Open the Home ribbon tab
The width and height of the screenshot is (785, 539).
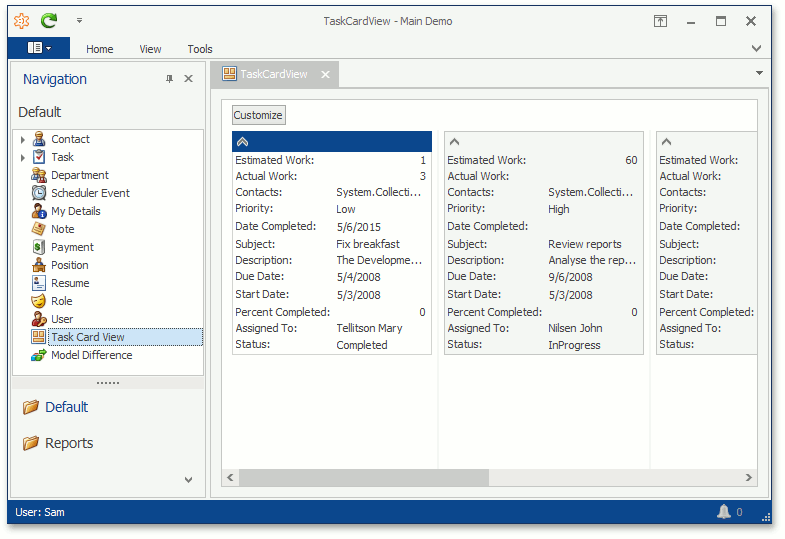click(x=100, y=49)
